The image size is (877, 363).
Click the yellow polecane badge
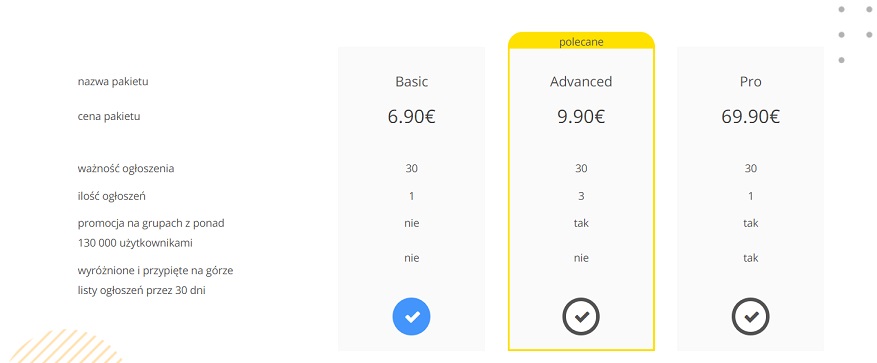[x=581, y=41]
